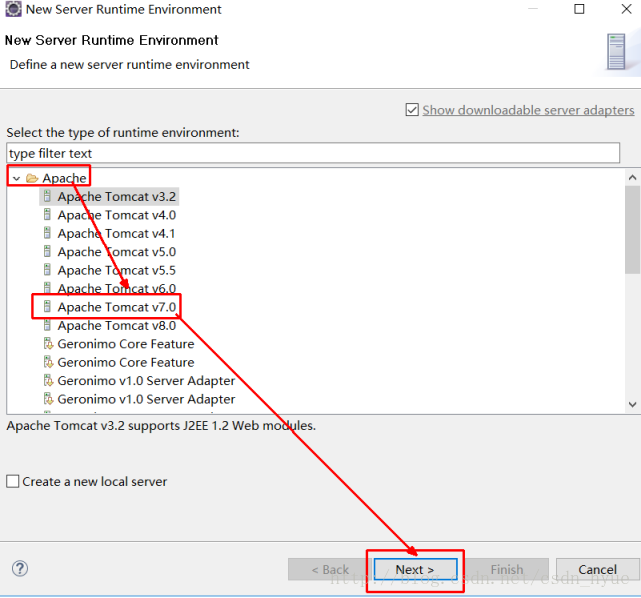Viewport: 641px width, 598px height.
Task: Click server icon beside Tomcat v4.1
Action: tap(47, 233)
